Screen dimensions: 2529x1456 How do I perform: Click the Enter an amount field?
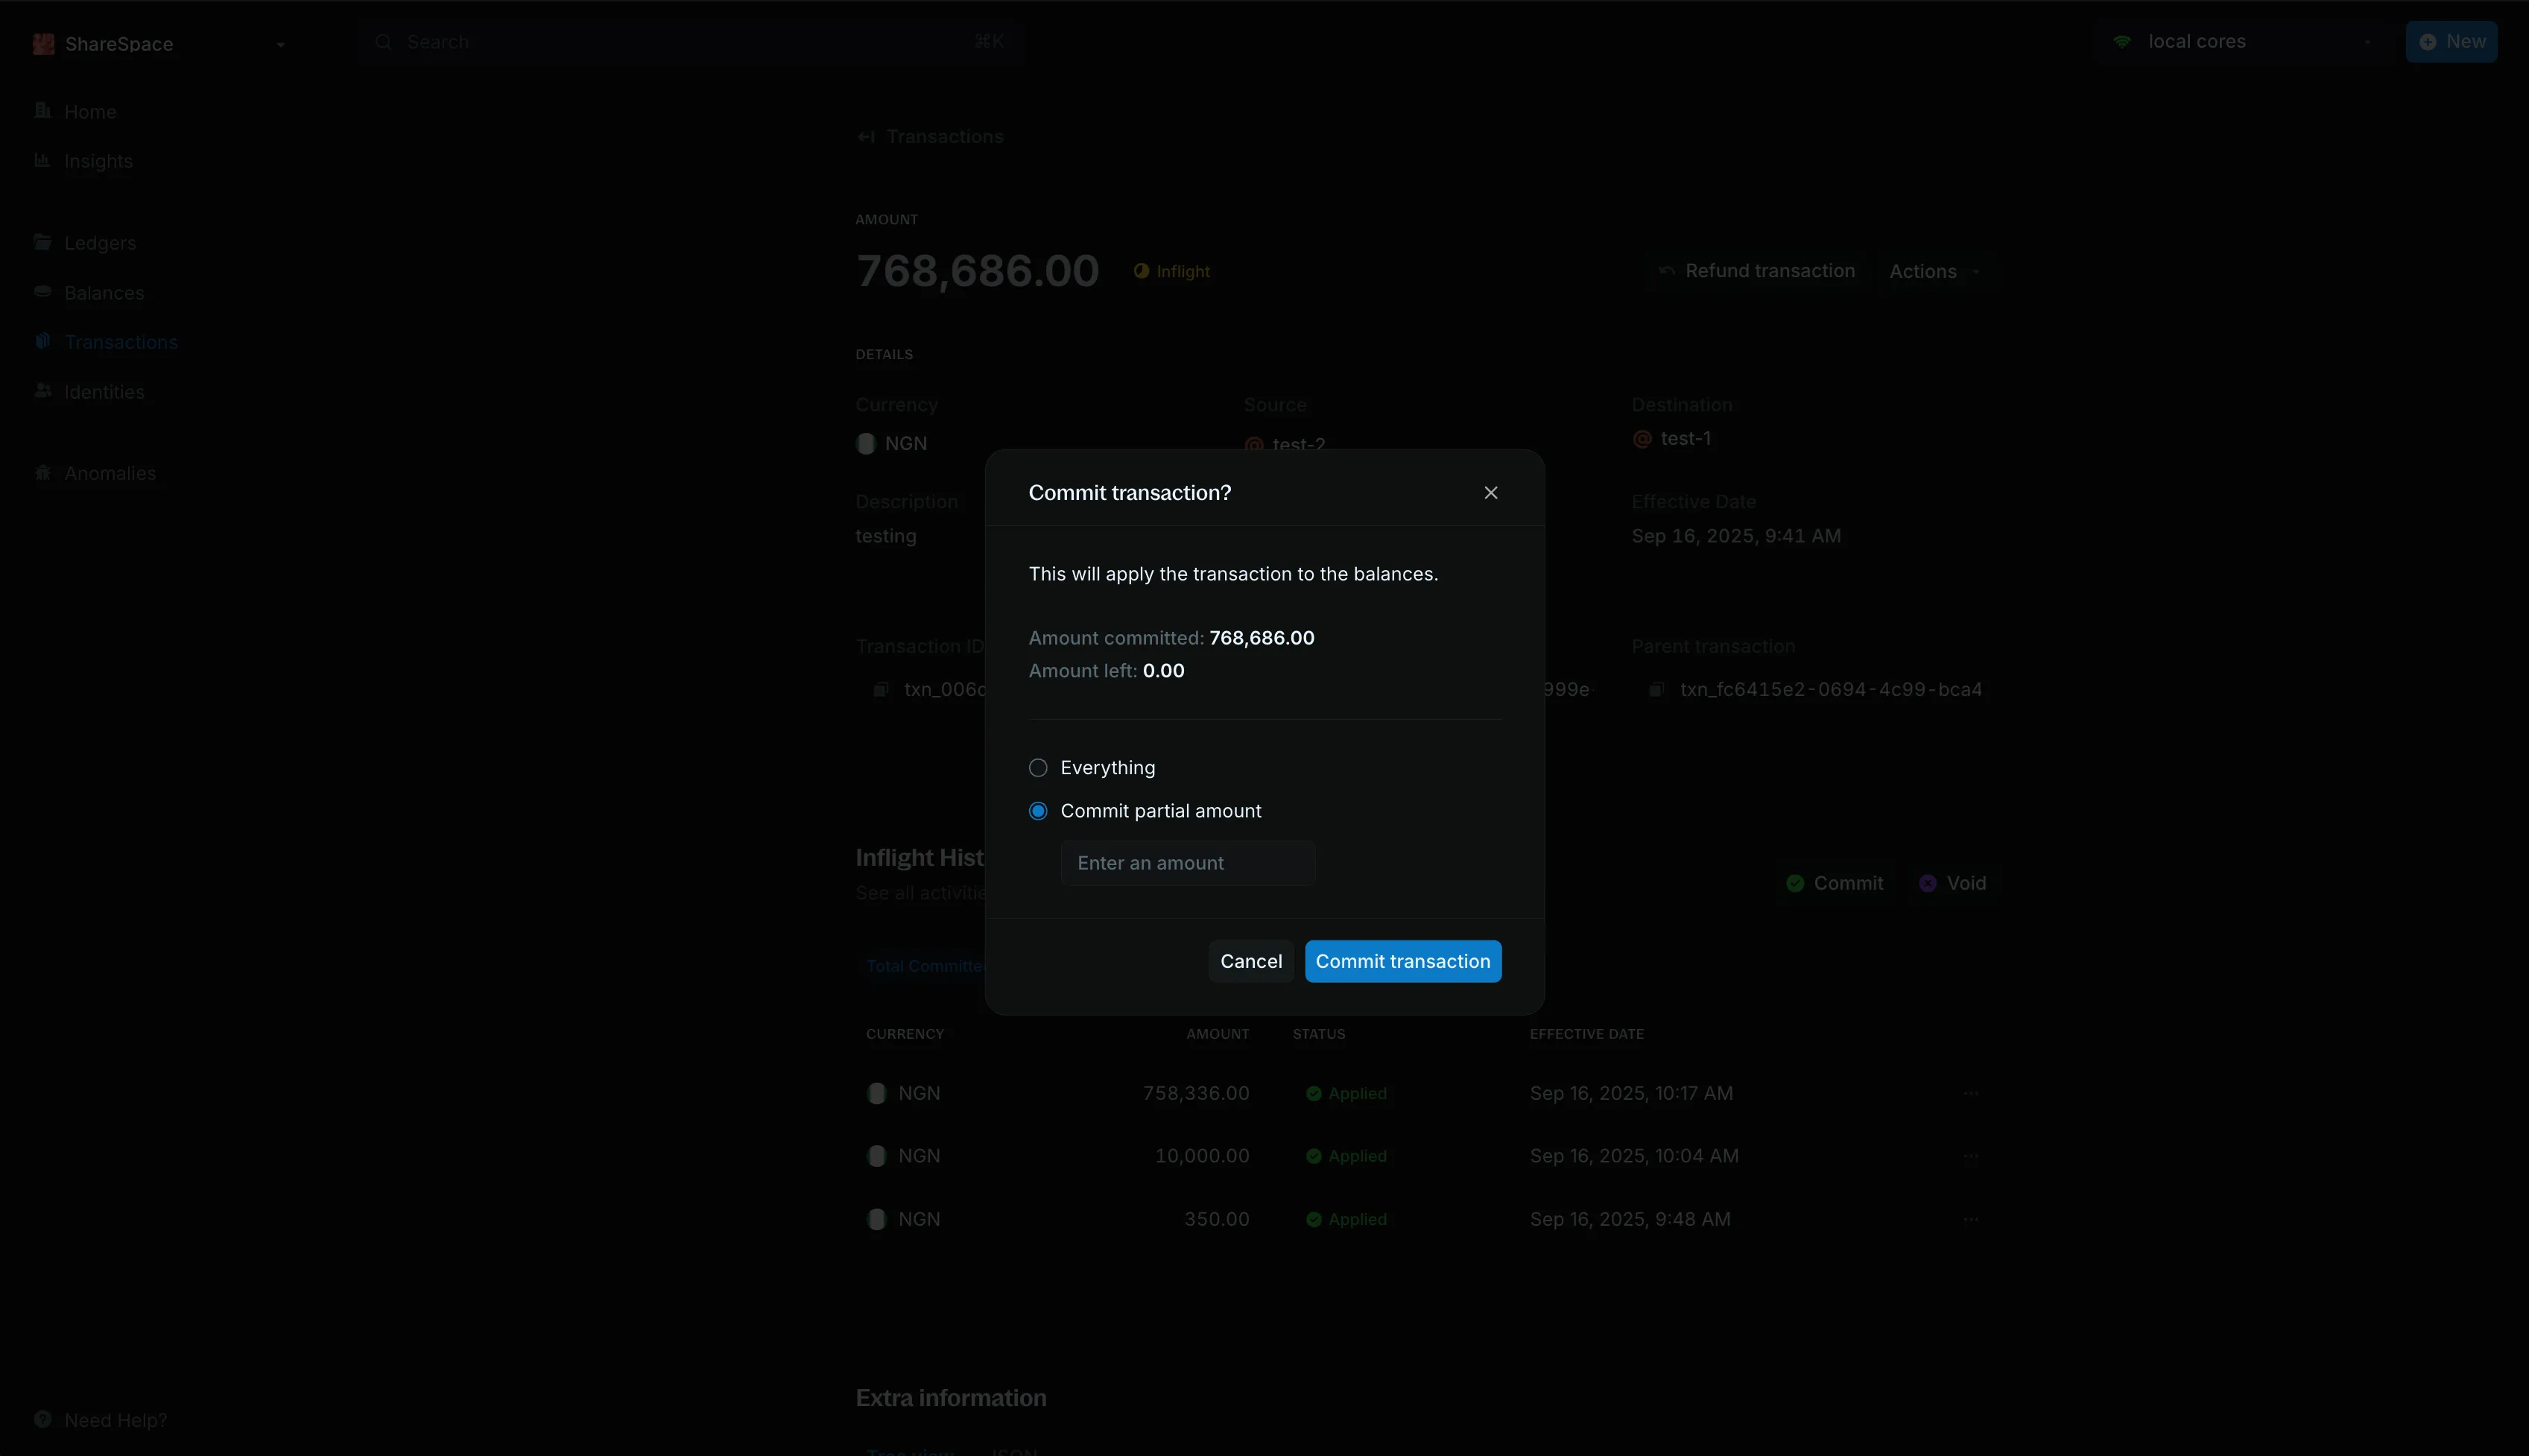[1187, 863]
